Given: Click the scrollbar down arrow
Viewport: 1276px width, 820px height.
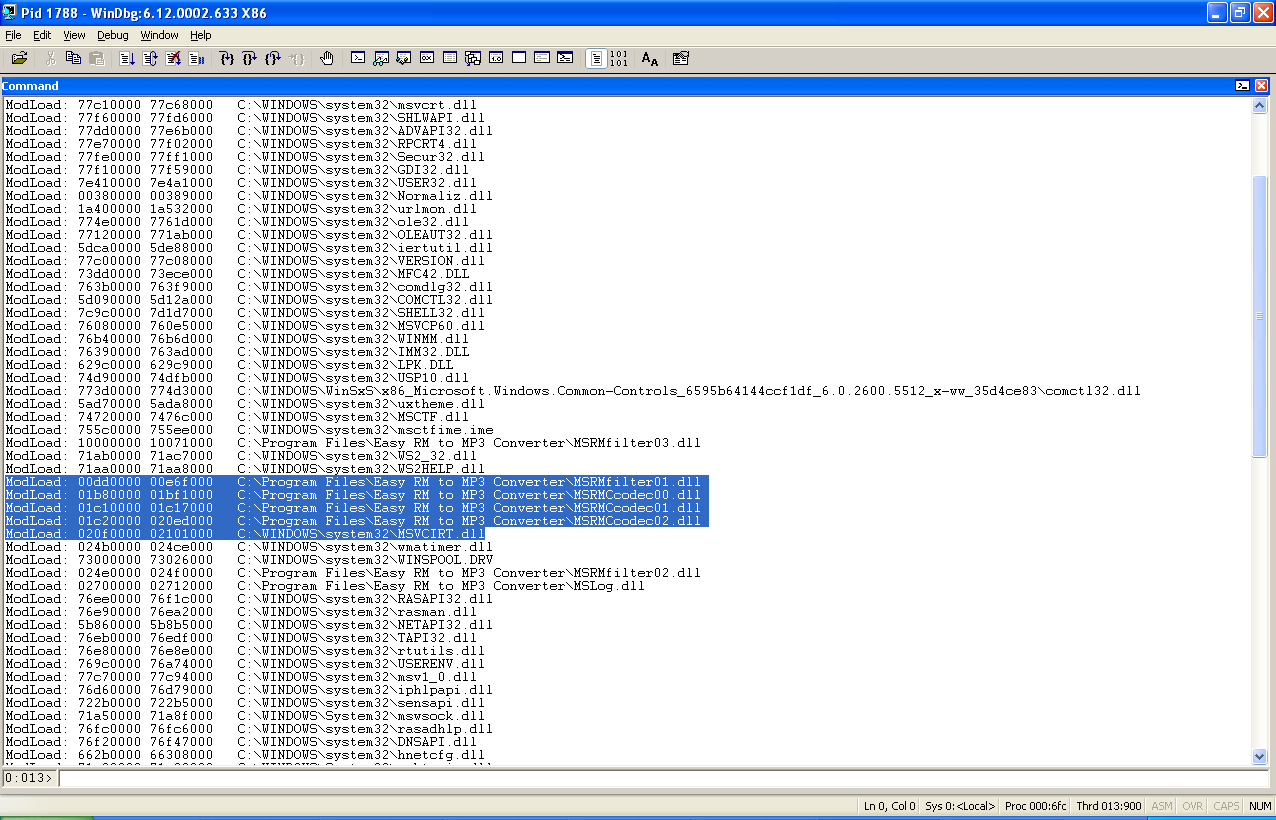Looking at the screenshot, I should point(1260,757).
